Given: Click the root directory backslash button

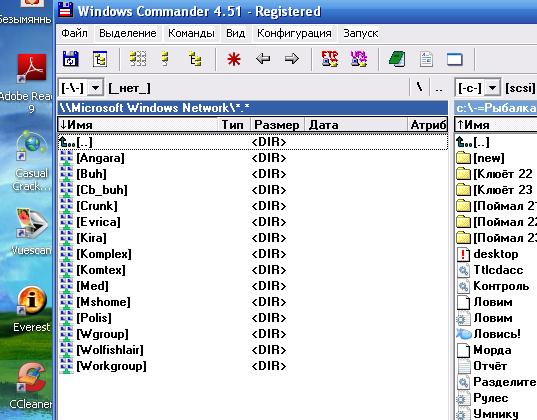Looking at the screenshot, I should (419, 88).
